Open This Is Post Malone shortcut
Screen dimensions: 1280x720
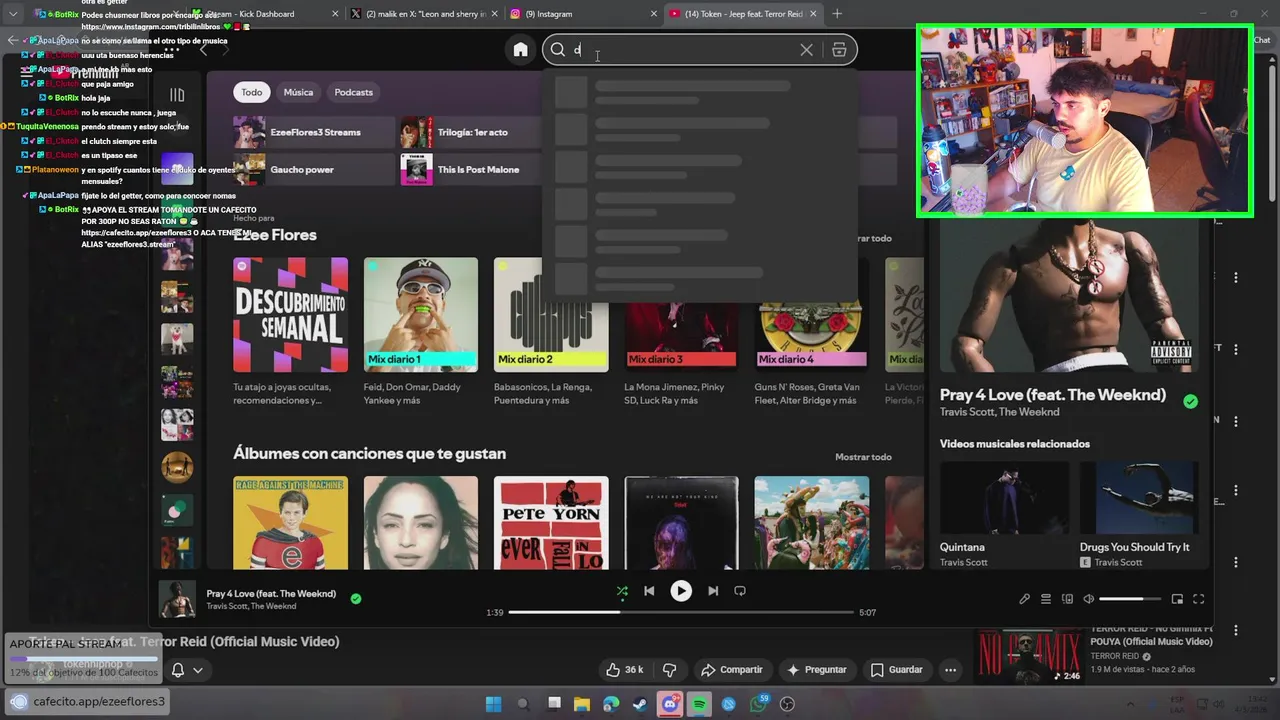coord(470,169)
